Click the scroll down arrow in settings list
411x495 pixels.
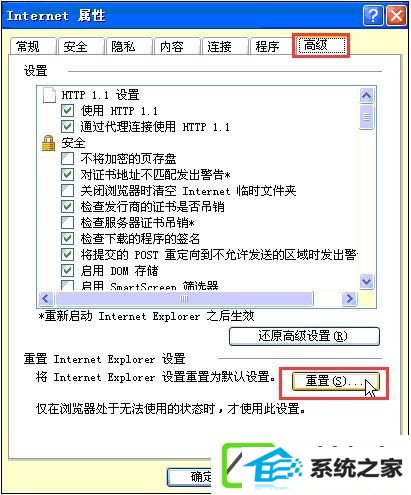point(366,282)
